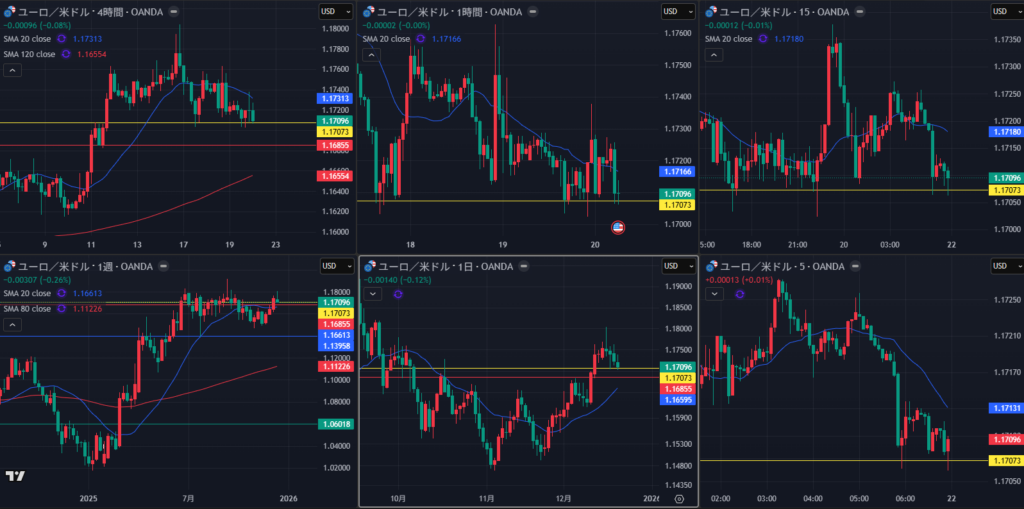This screenshot has width=1024, height=509.
Task: Toggle the round minus button on weekly chart title
Action: tap(163, 267)
